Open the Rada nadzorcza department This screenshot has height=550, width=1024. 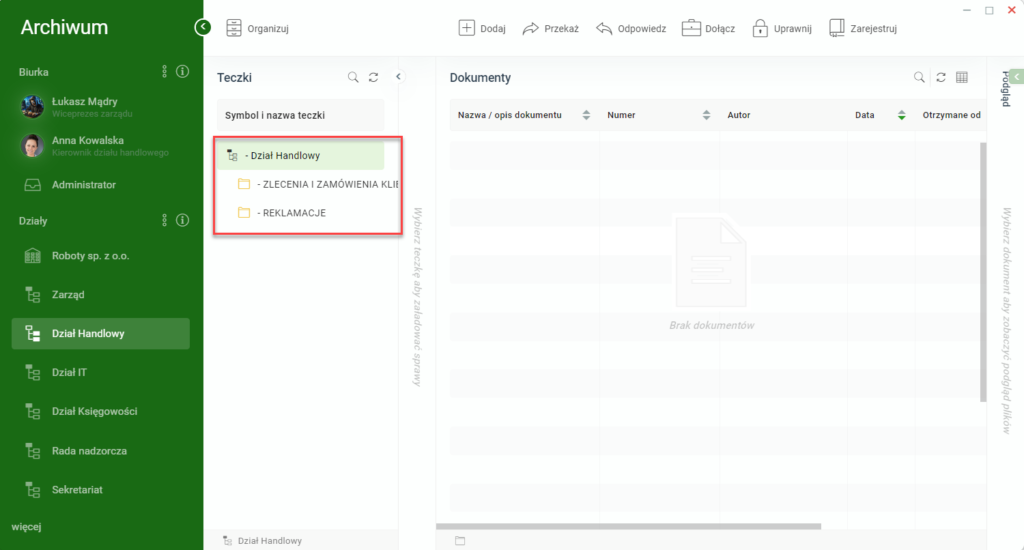coord(101,451)
